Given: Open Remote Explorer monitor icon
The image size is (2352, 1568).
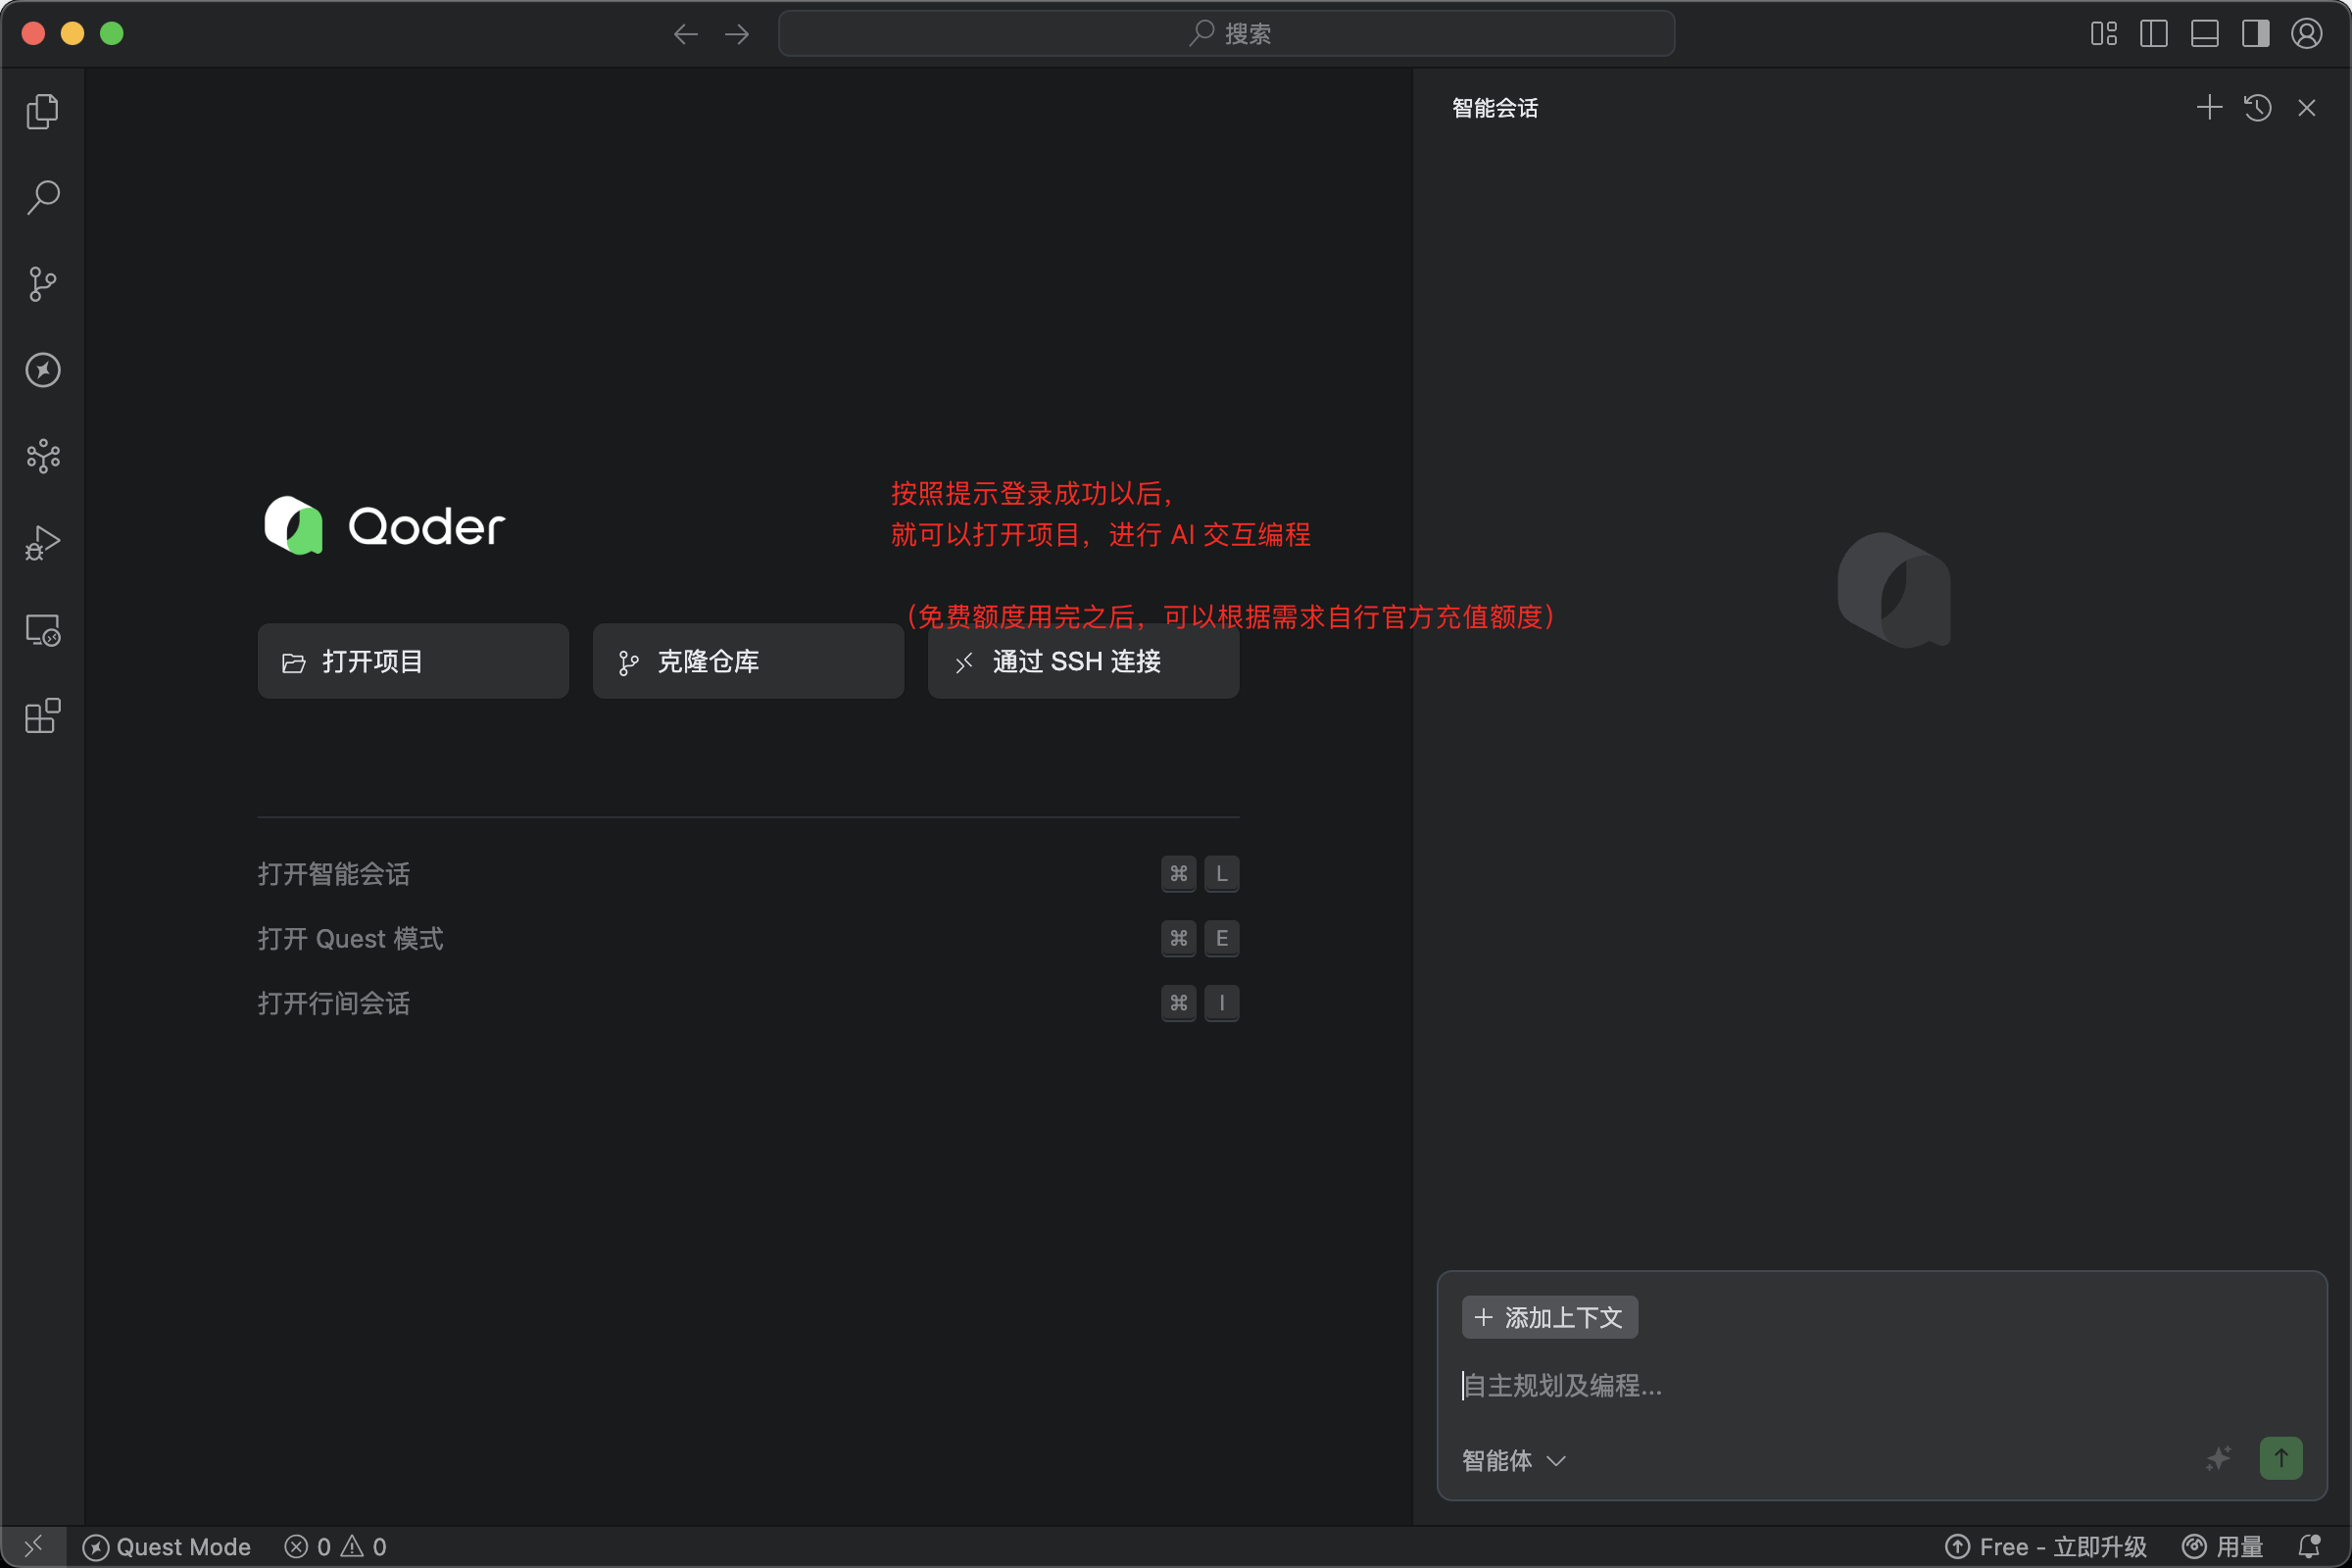Looking at the screenshot, I should pos(42,630).
